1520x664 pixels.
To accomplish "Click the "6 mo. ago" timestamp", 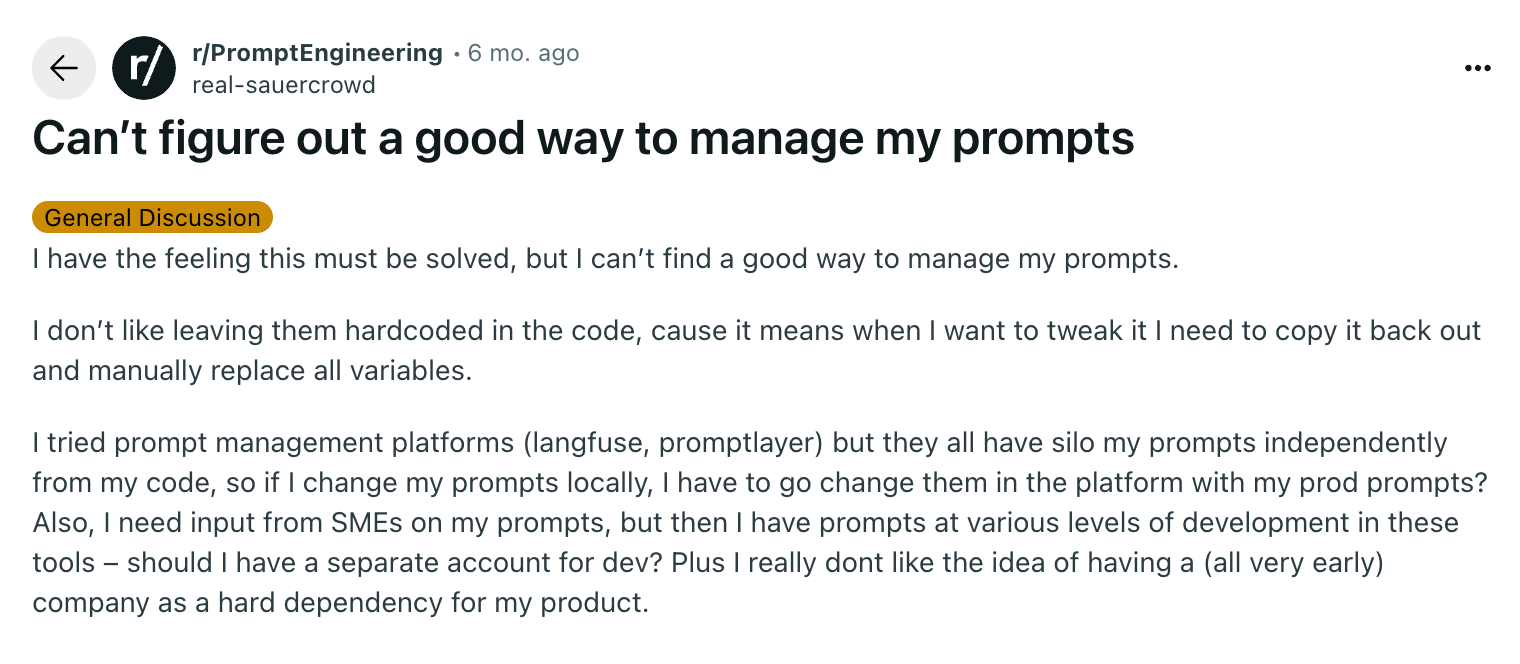I will [523, 53].
